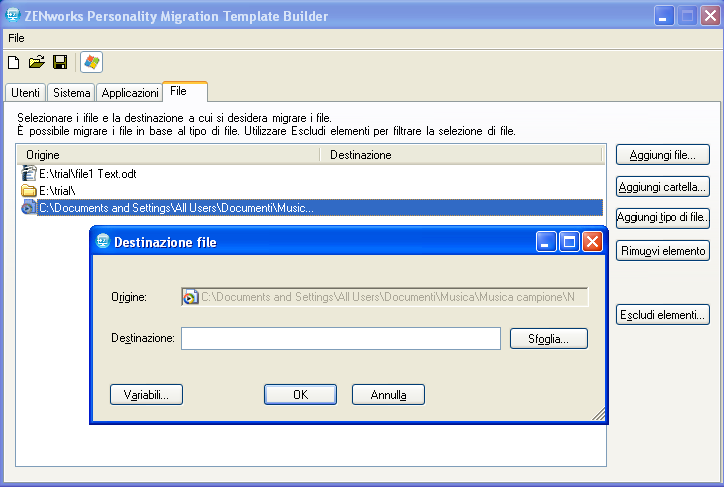
Task: Switch to the Sistema tab
Action: pos(72,93)
